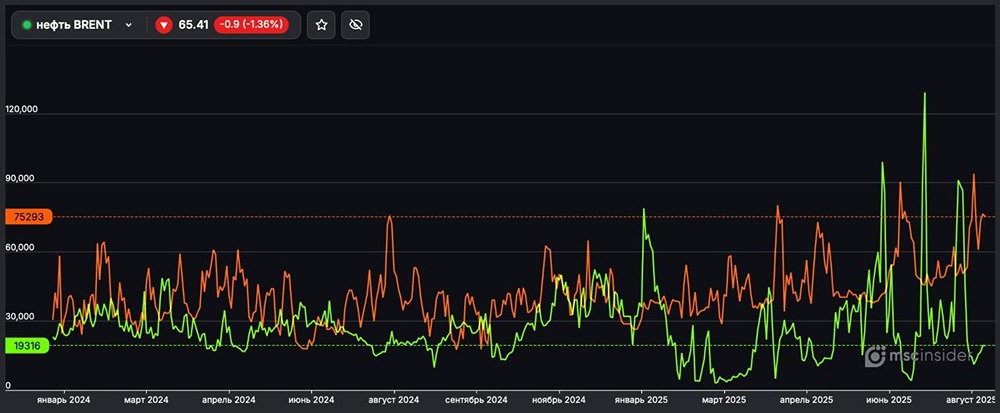Image resolution: width=1000 pixels, height=413 pixels.
Task: Click the август 2024 date label
Action: [394, 400]
